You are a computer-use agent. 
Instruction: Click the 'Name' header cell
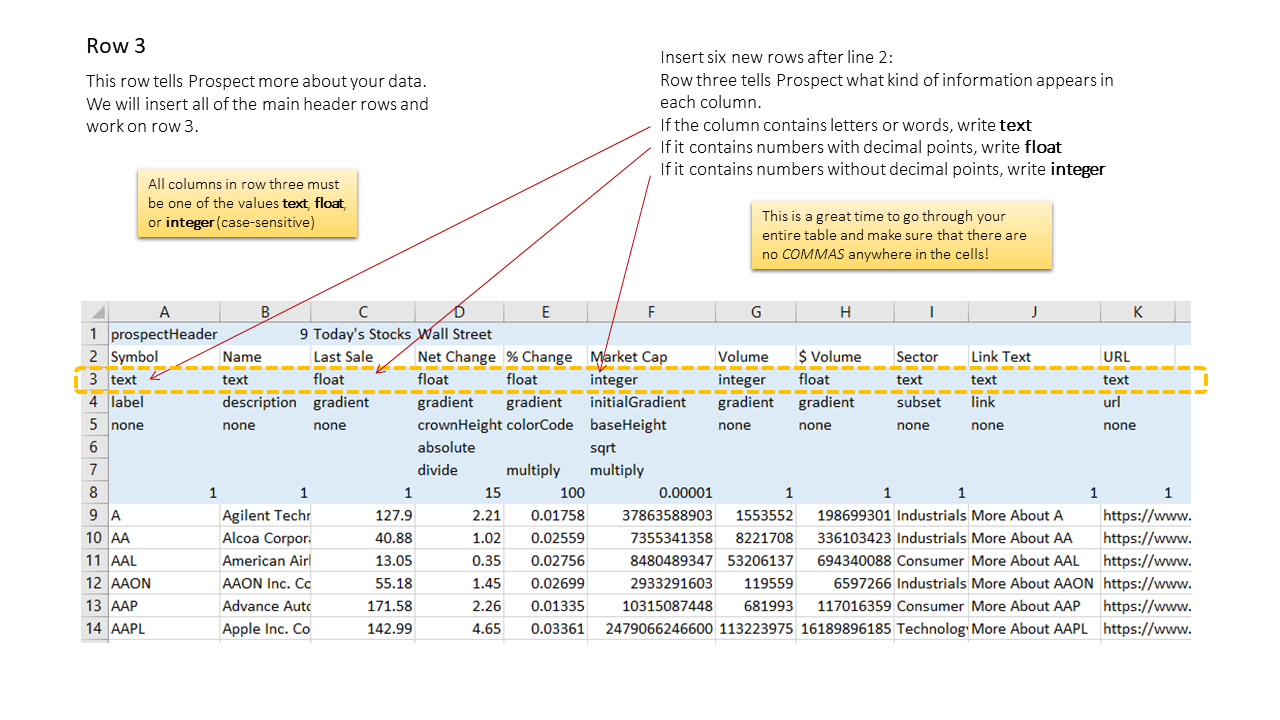(x=265, y=357)
